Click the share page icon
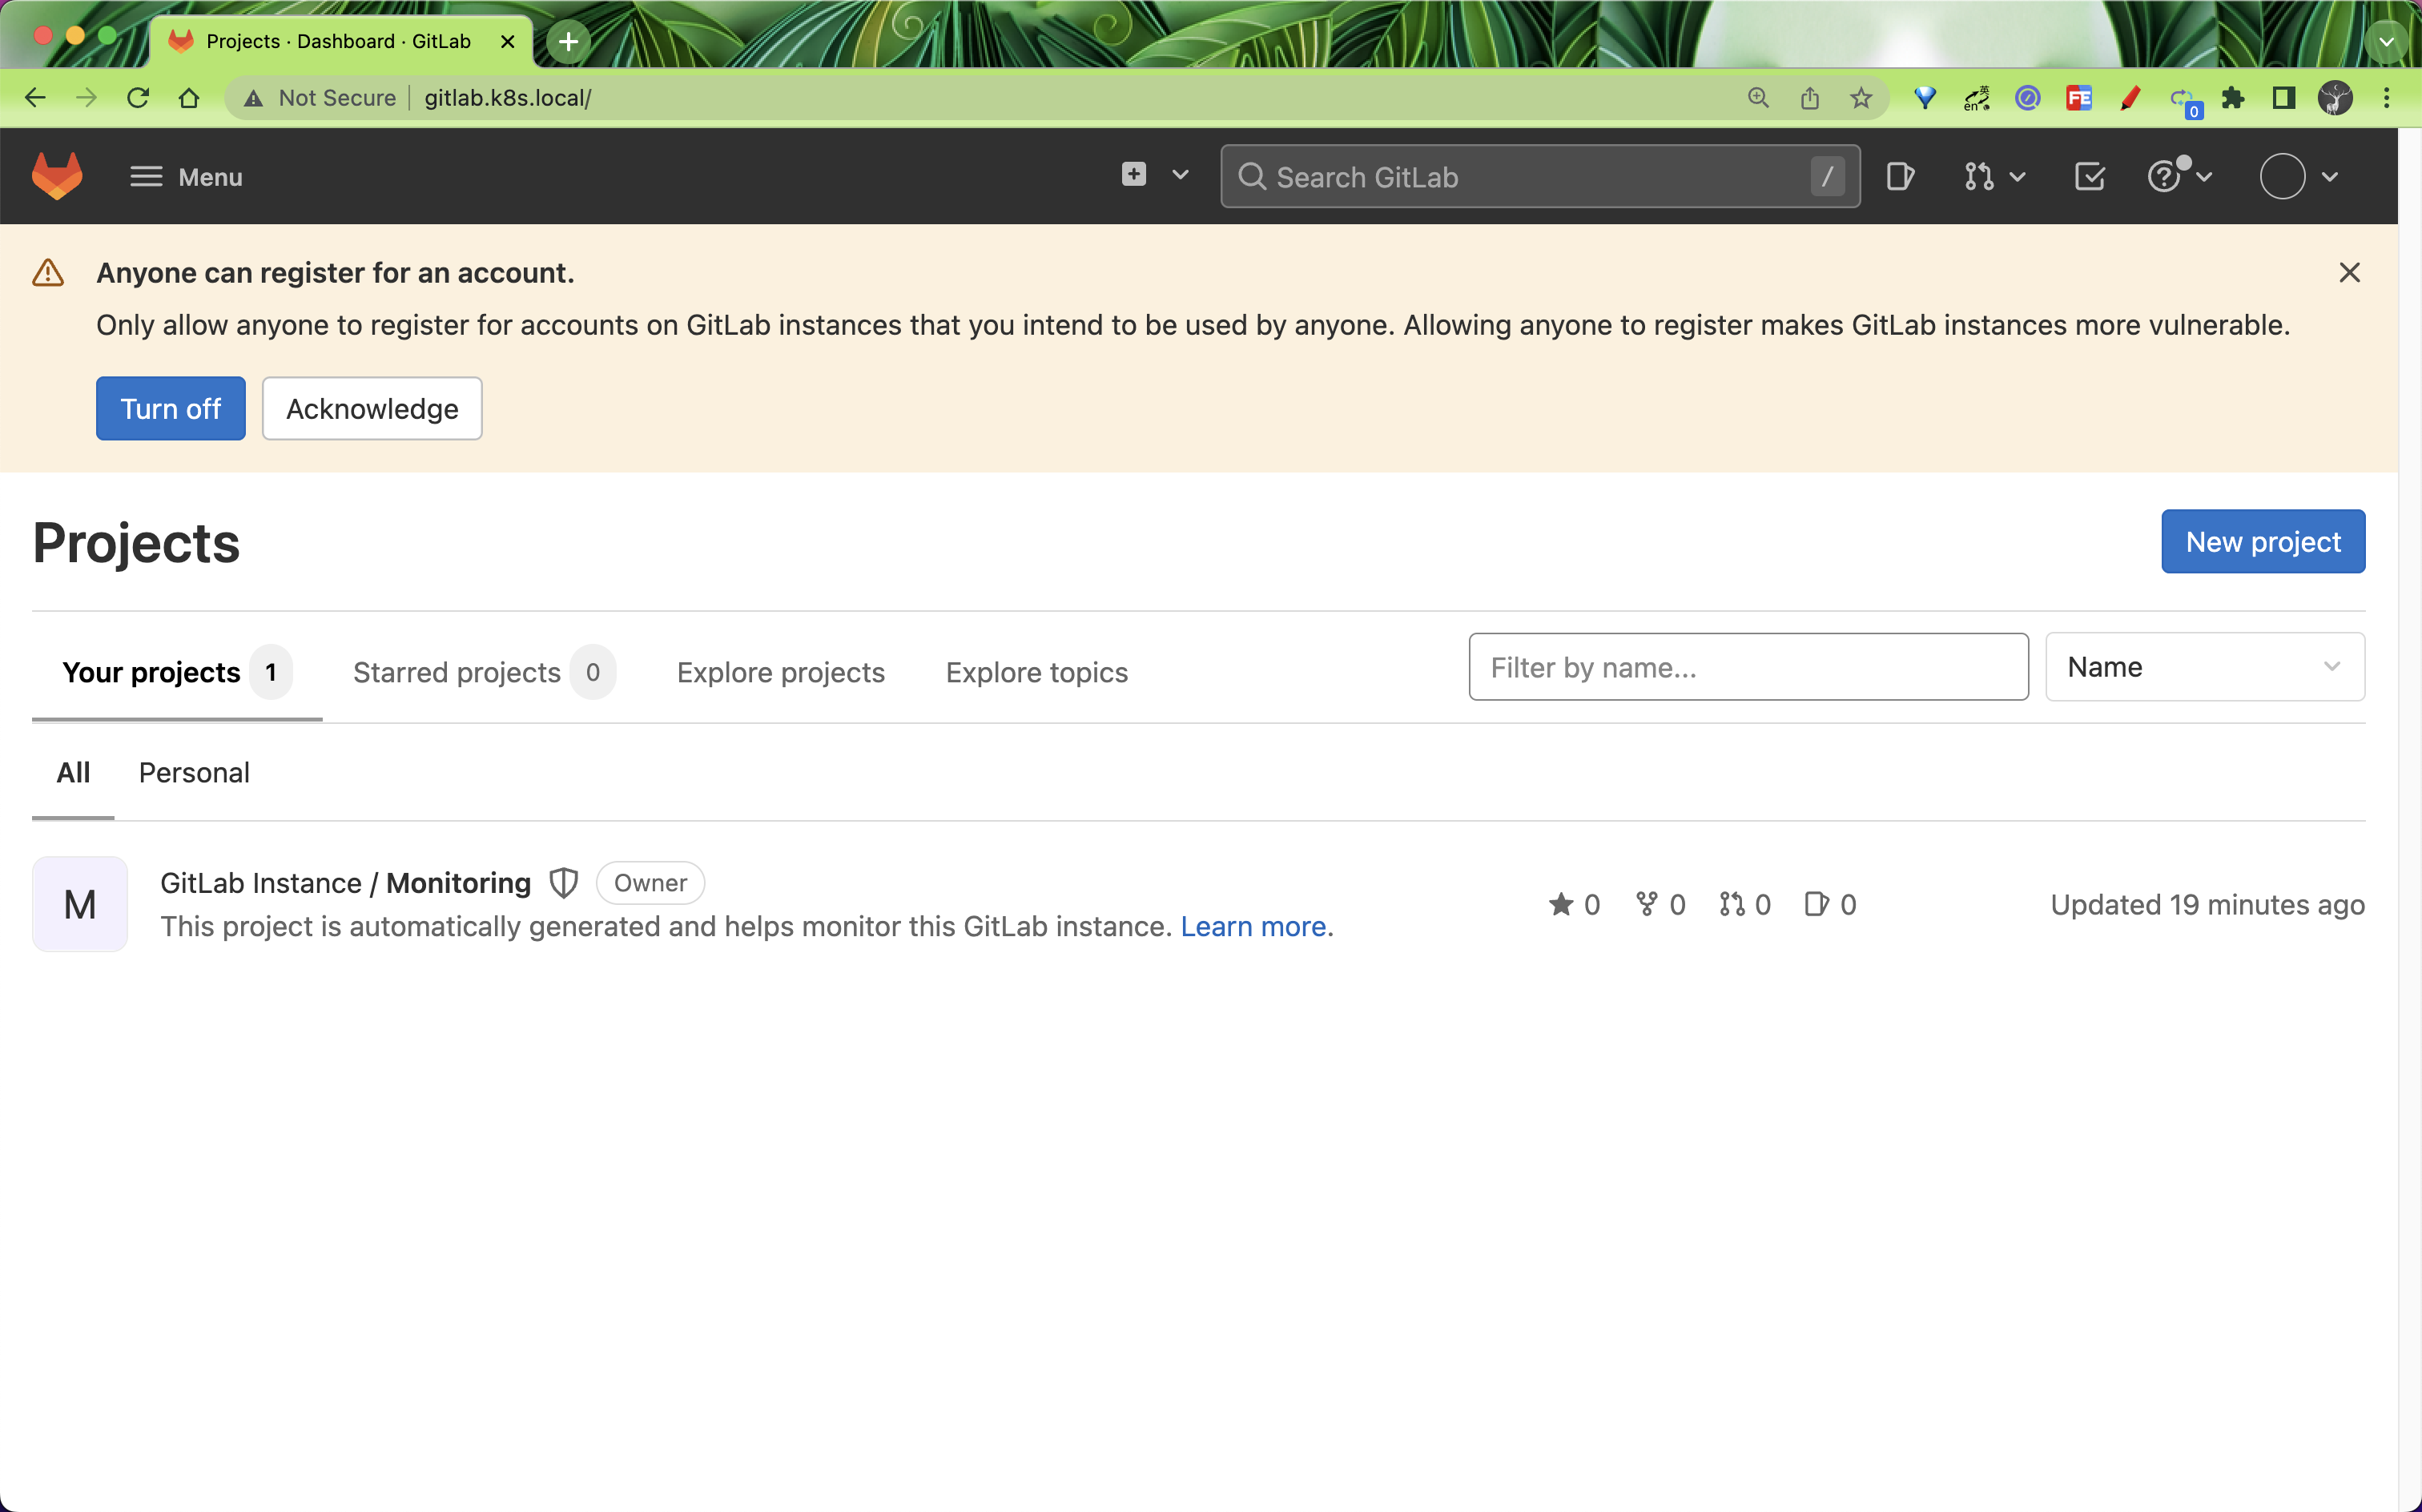This screenshot has width=2422, height=1512. click(x=1810, y=98)
